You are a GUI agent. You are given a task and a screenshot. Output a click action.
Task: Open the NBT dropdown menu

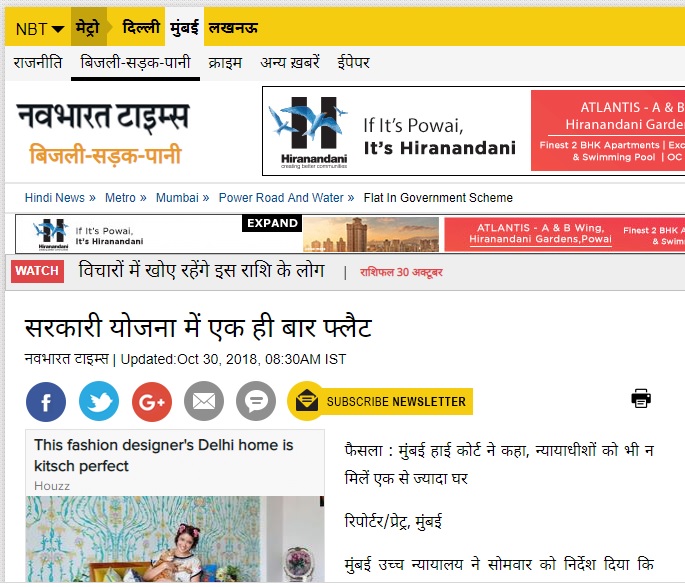[x=40, y=29]
